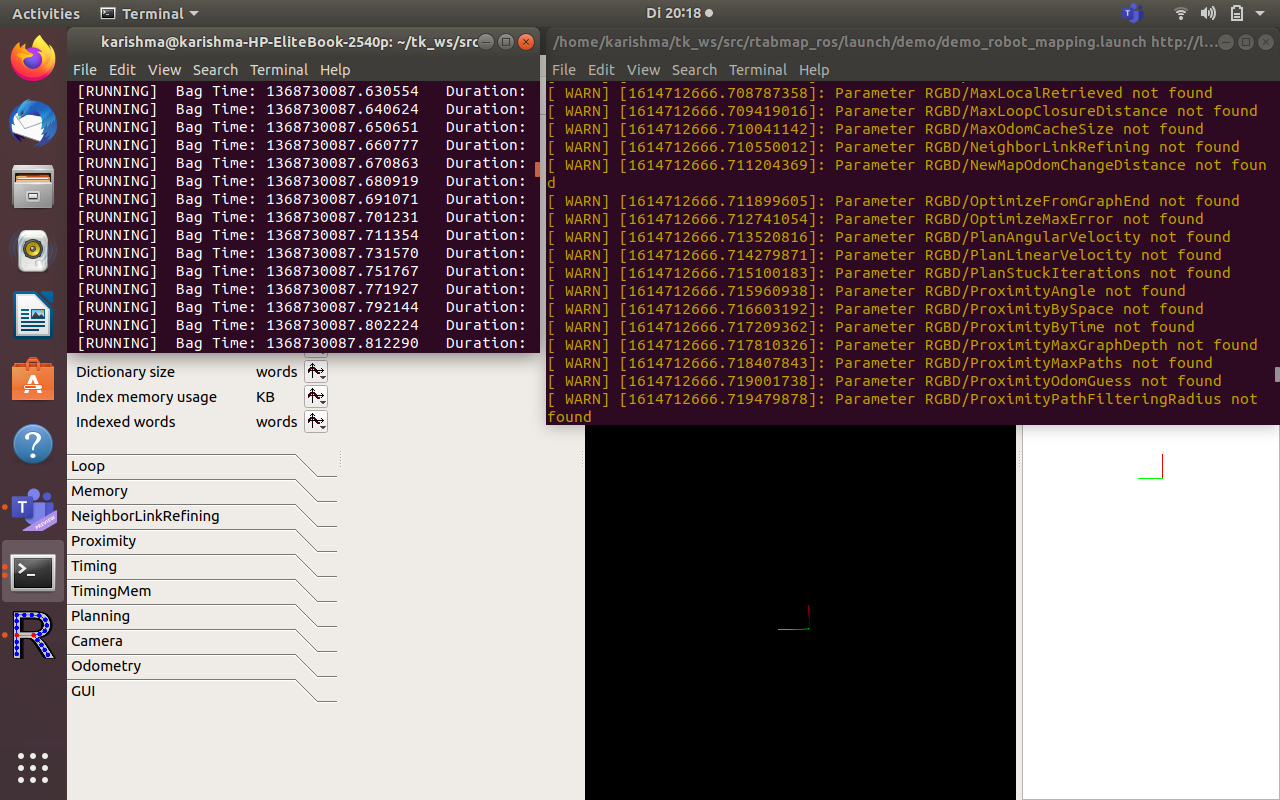Open the clock showing Di 20:18
This screenshot has height=800, width=1280.
pos(673,14)
